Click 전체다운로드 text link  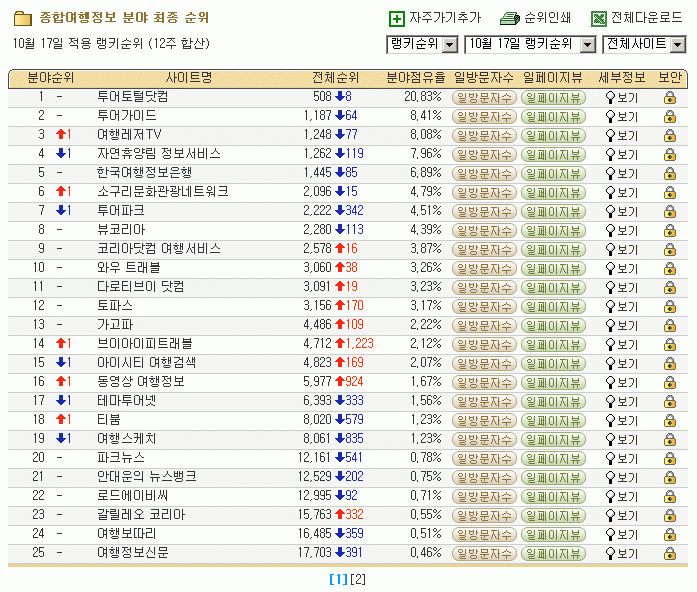click(x=647, y=18)
